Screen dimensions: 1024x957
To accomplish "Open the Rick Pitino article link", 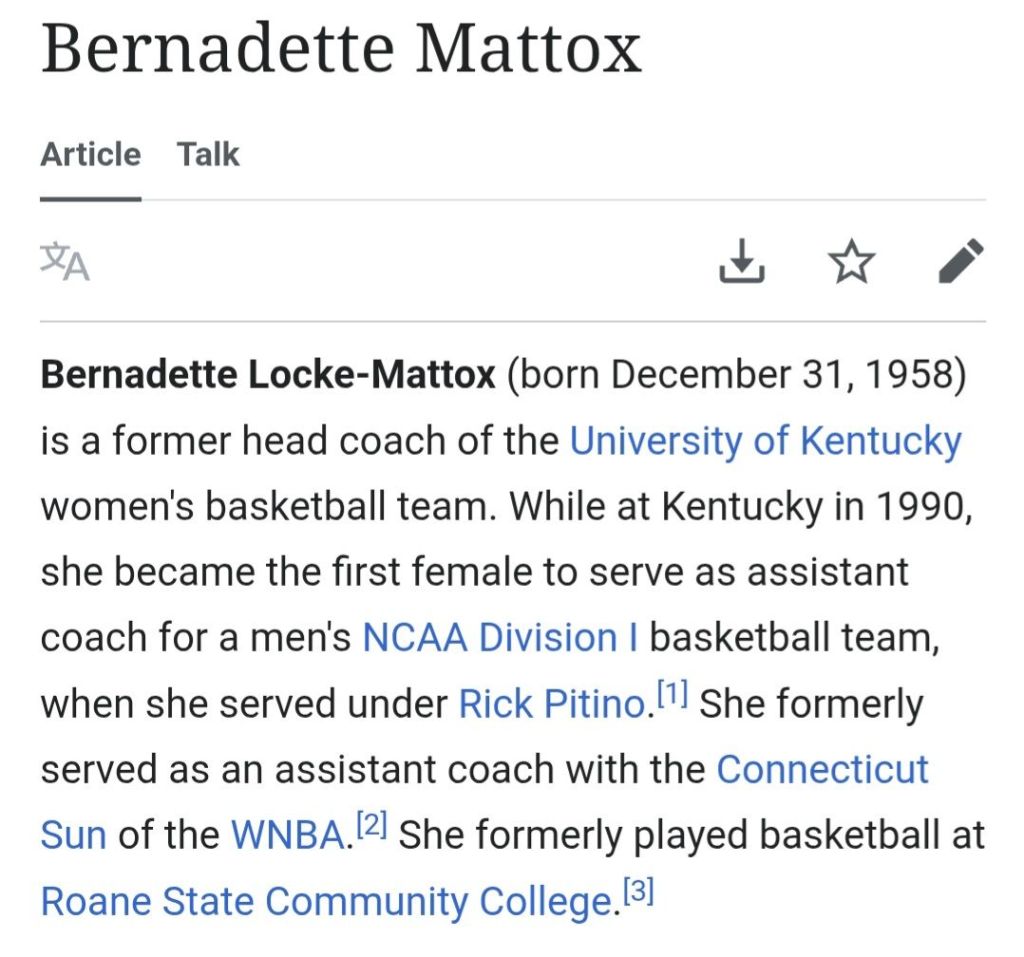I will (551, 704).
